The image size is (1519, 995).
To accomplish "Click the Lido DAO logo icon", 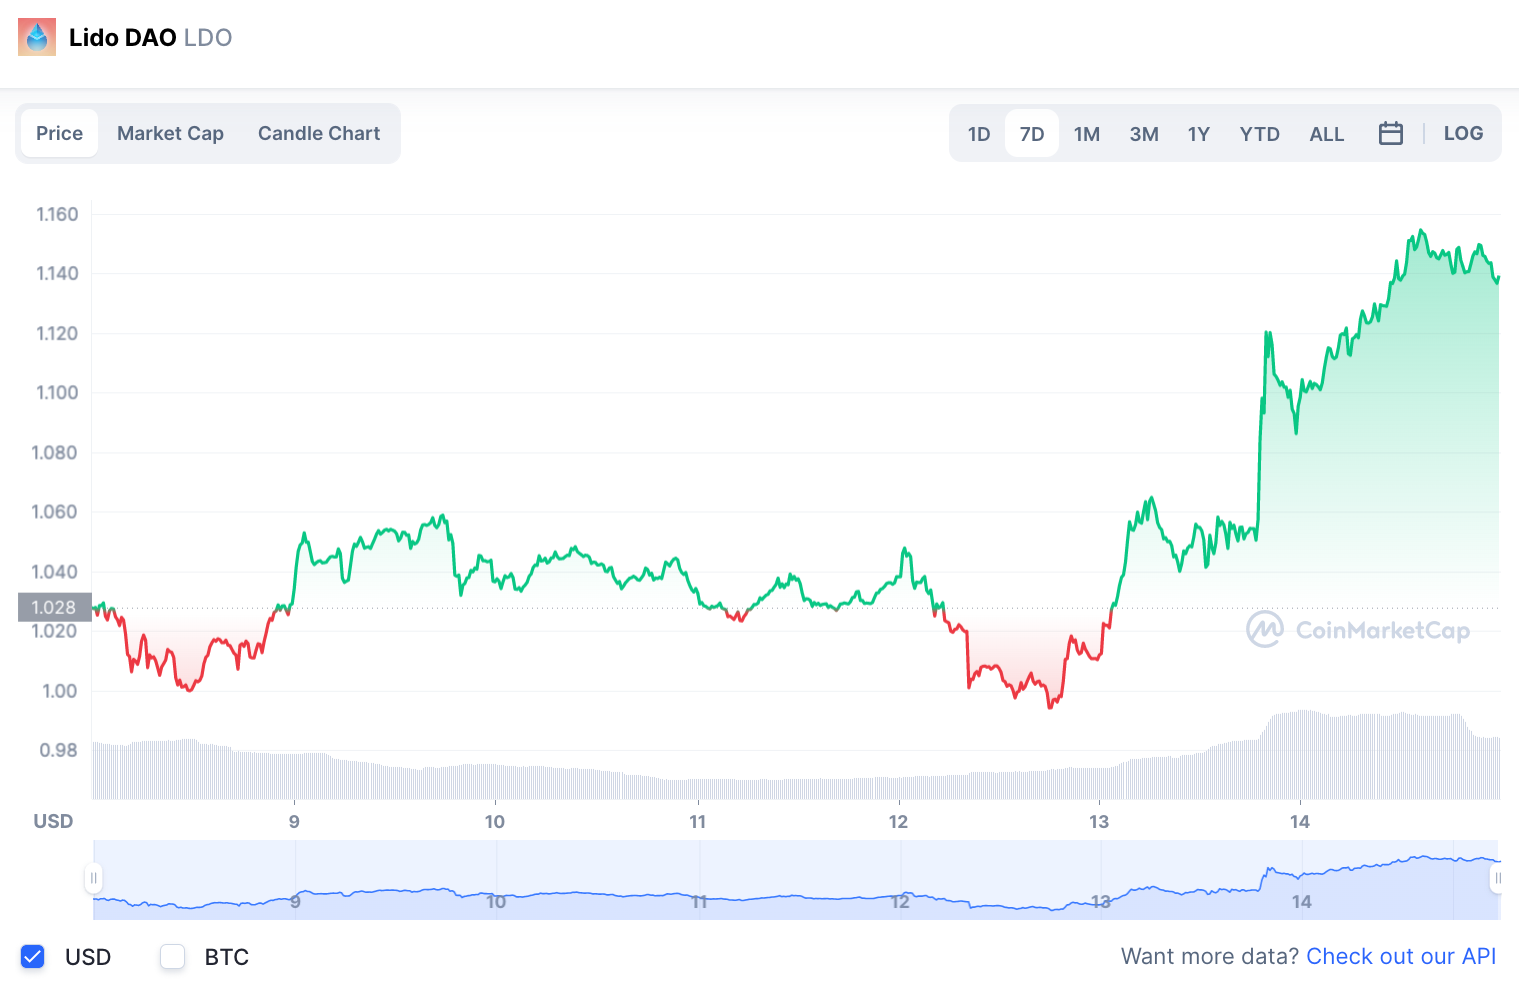I will coord(37,37).
